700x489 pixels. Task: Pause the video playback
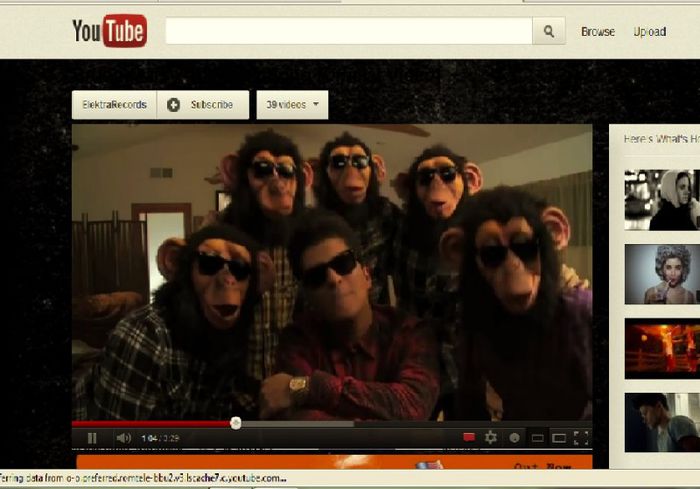click(92, 438)
